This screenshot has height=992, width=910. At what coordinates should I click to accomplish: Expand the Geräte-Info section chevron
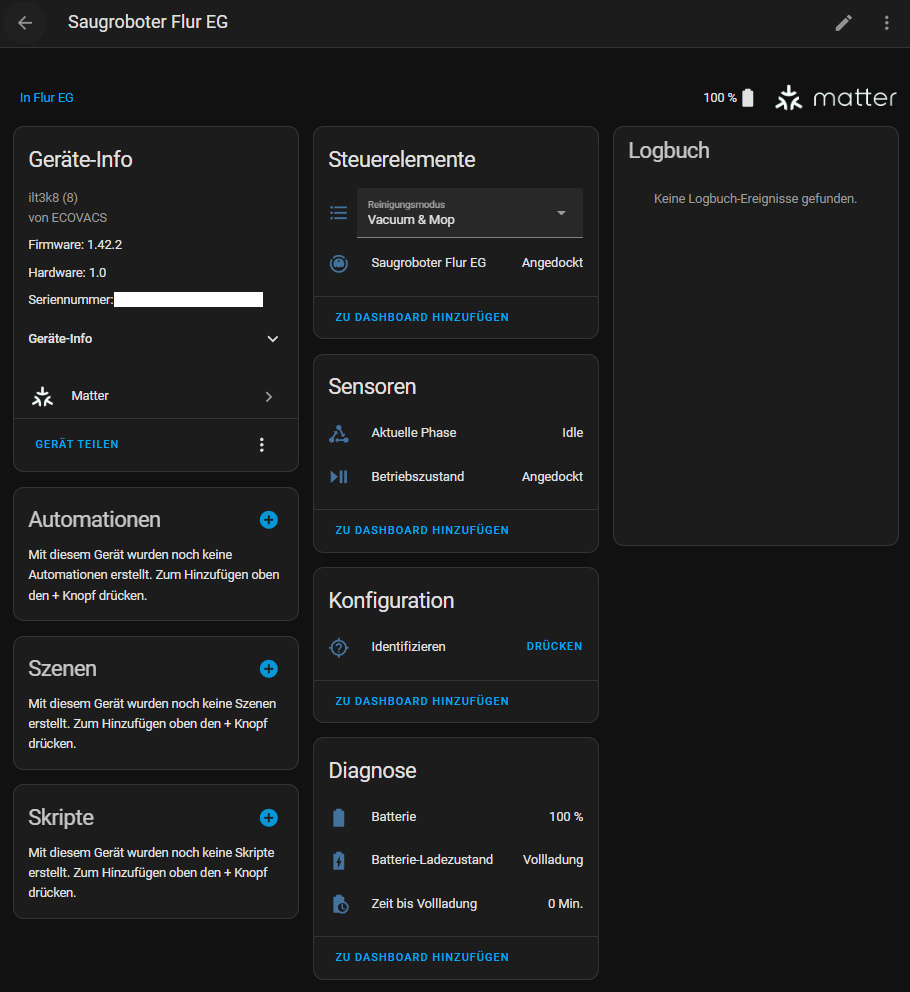click(273, 339)
